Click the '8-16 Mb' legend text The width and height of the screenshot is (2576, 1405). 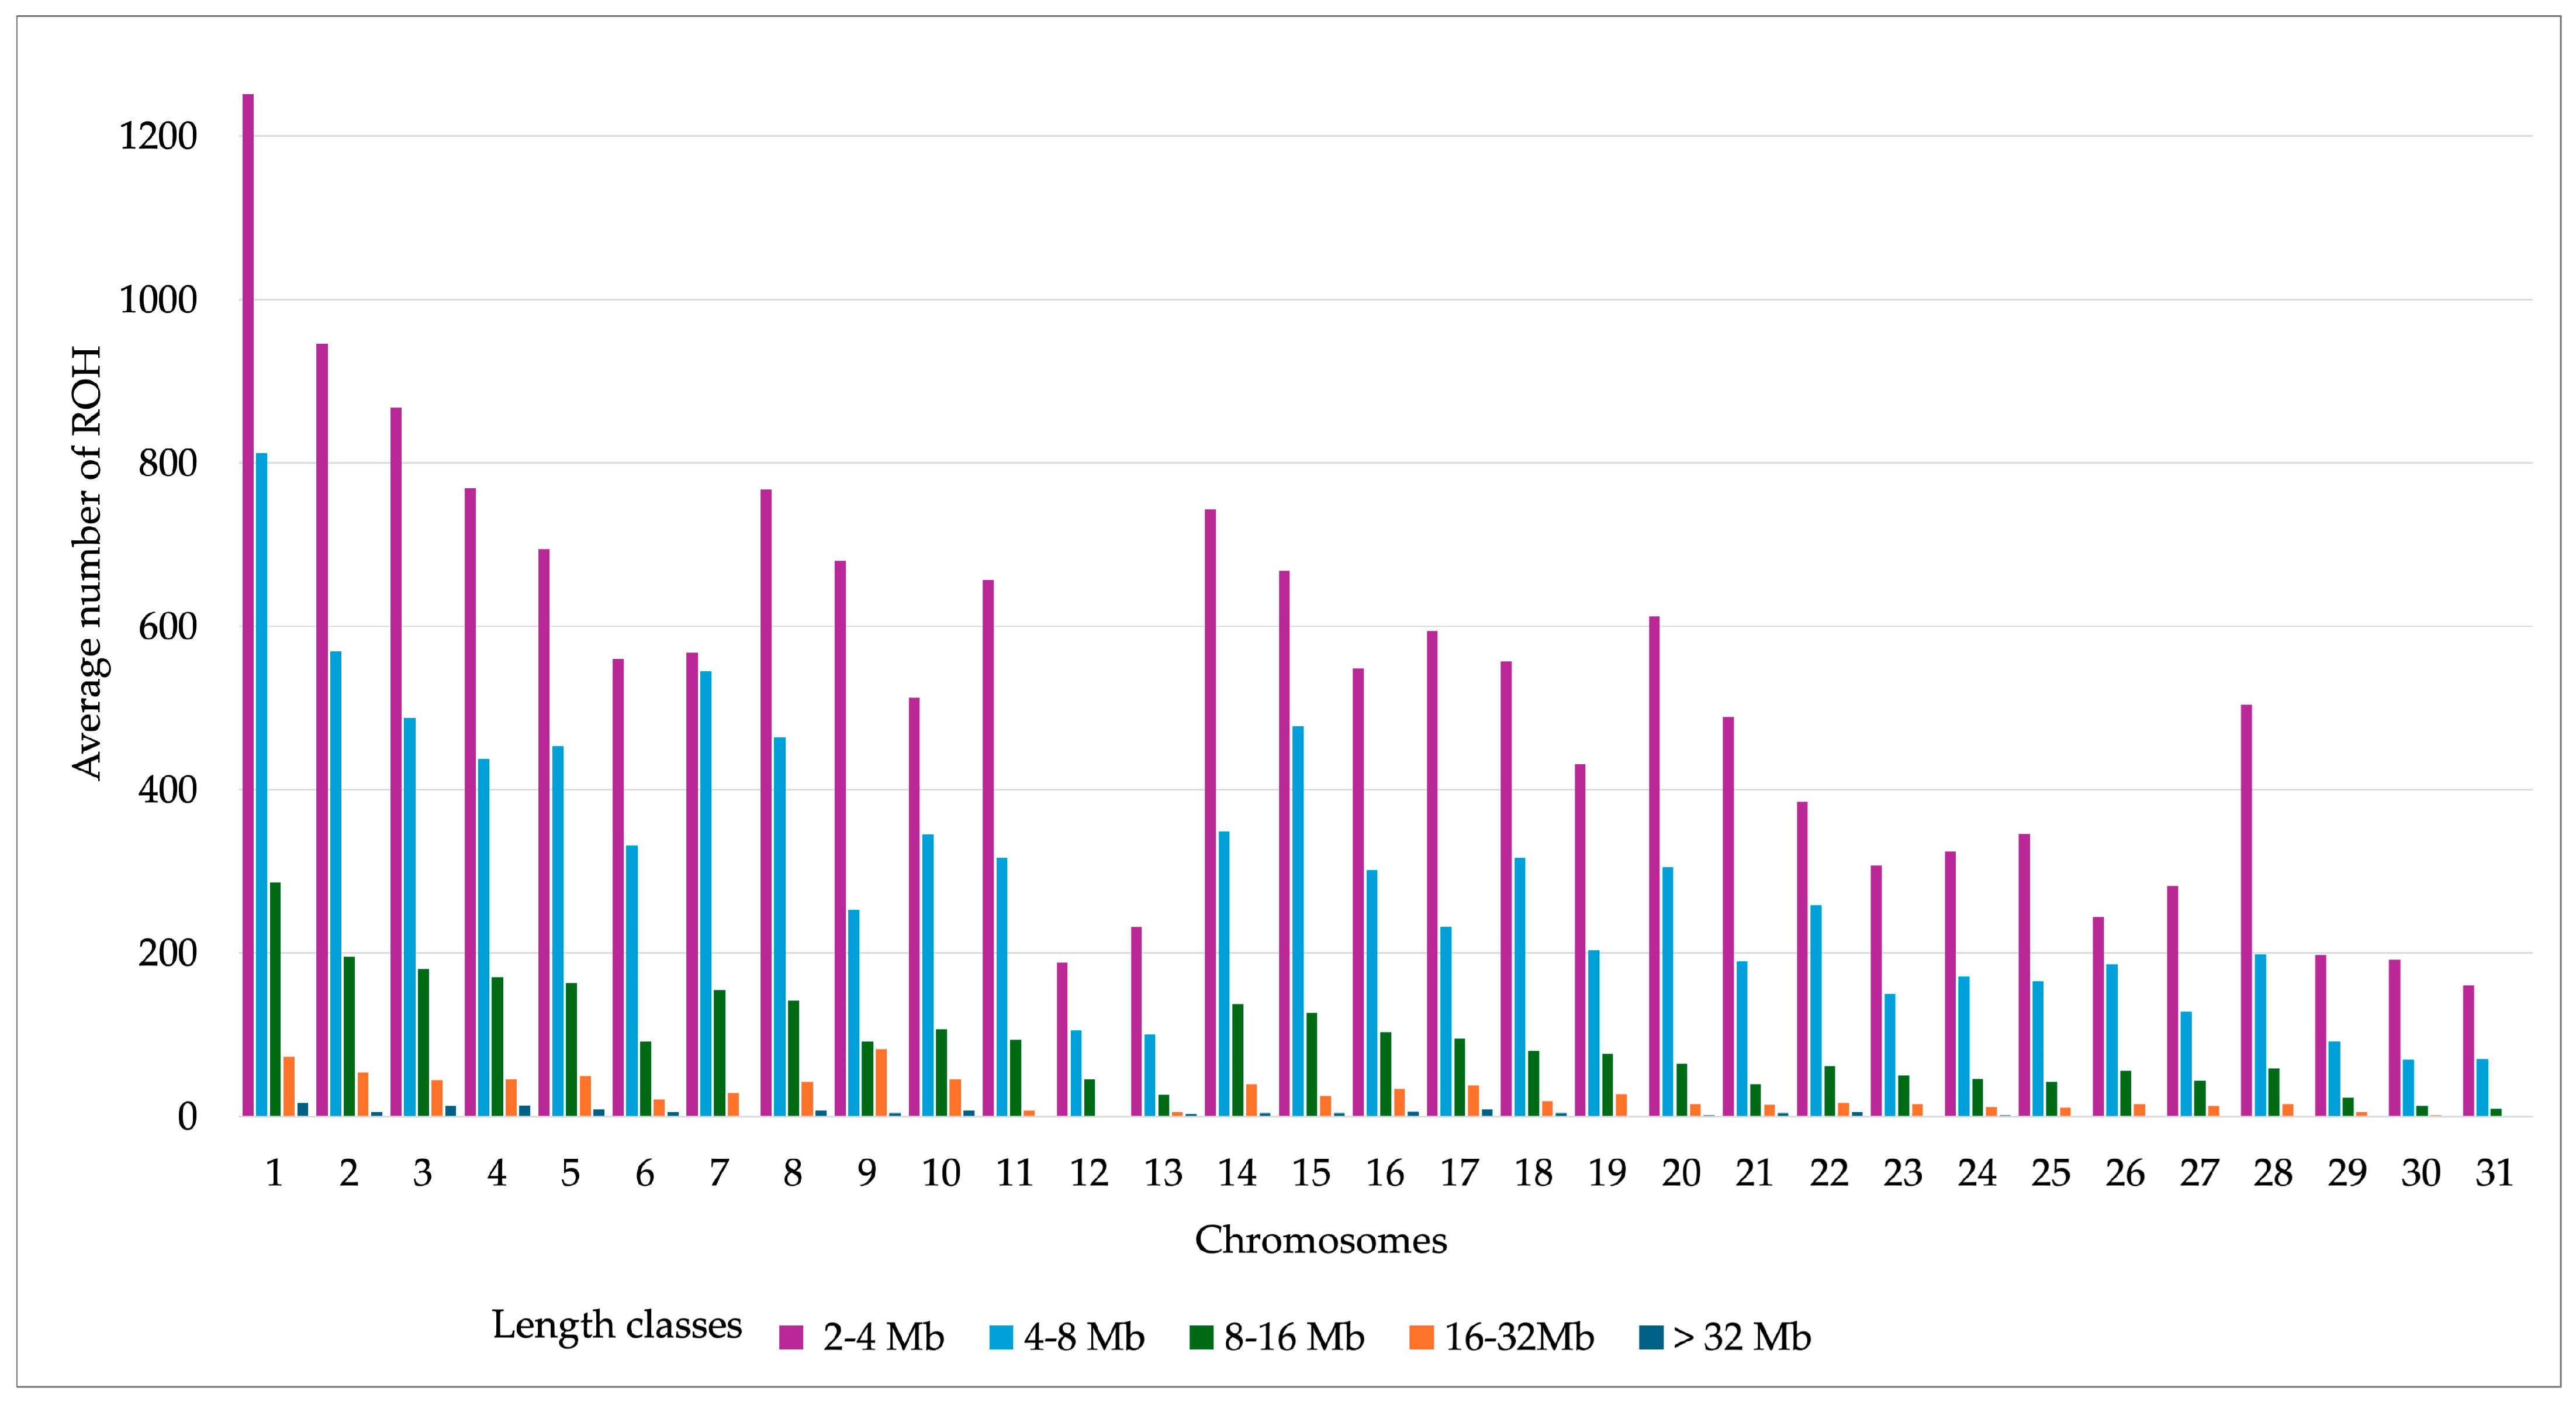(x=1294, y=1337)
